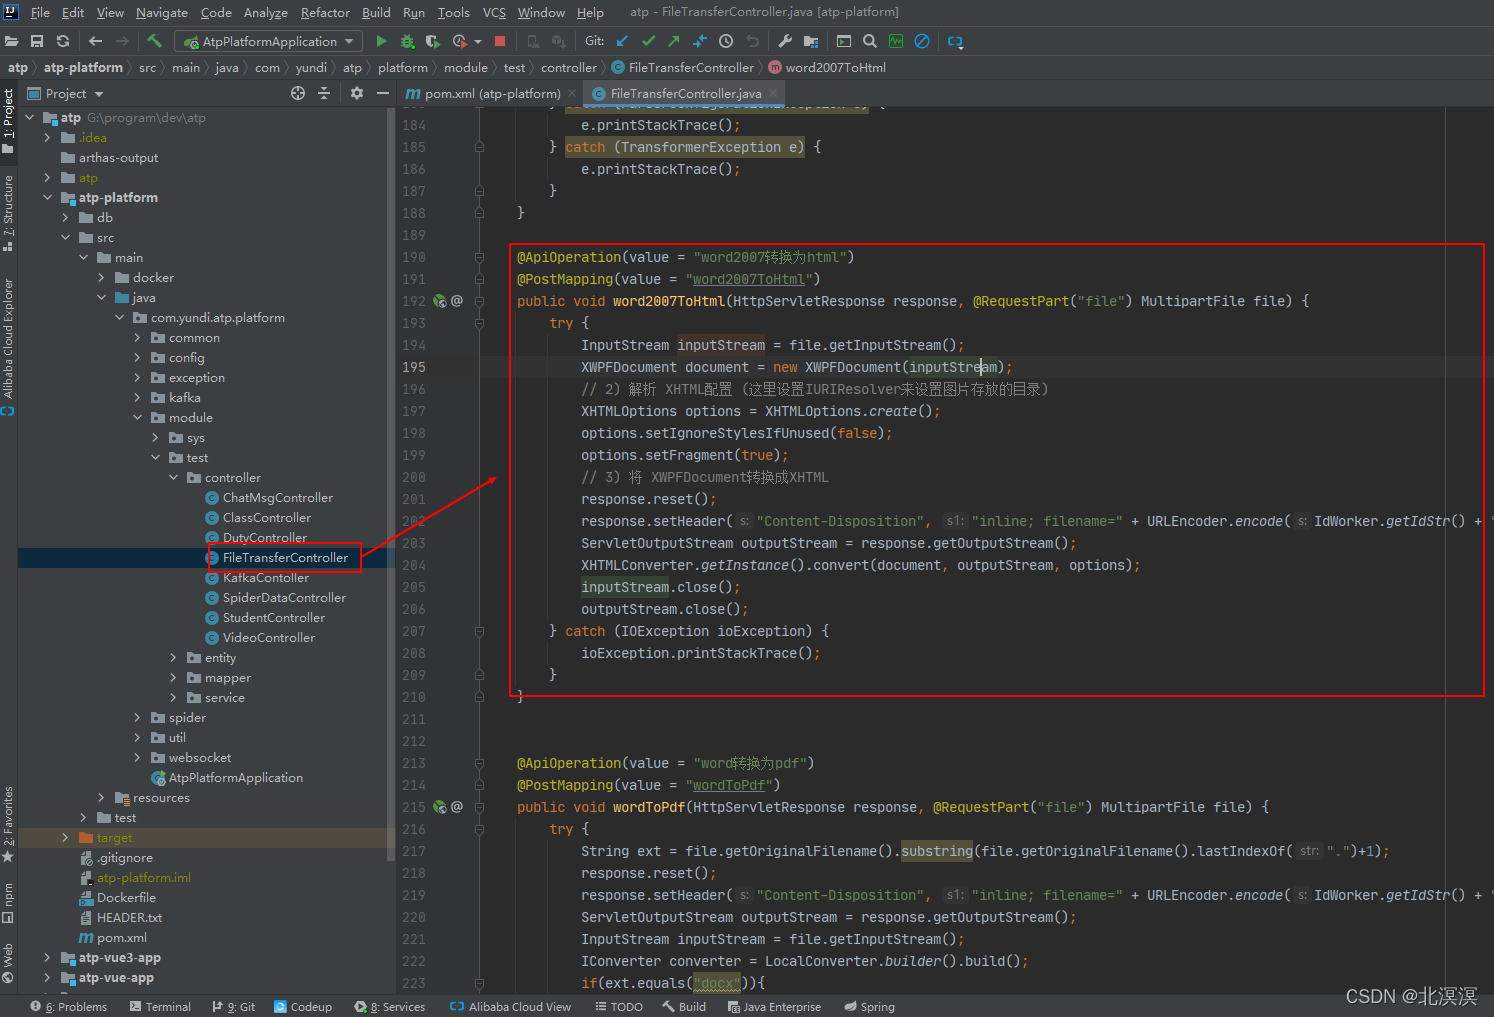Screen dimensions: 1494x1017
Task: Open the Problems tool window
Action: (69, 1006)
